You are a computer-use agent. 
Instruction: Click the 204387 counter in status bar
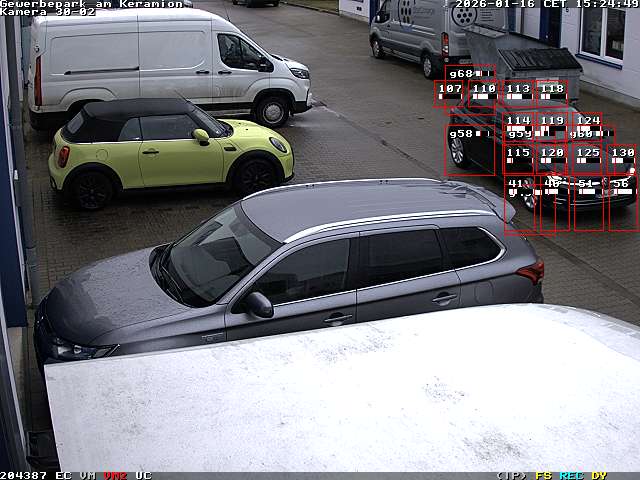tap(24, 475)
